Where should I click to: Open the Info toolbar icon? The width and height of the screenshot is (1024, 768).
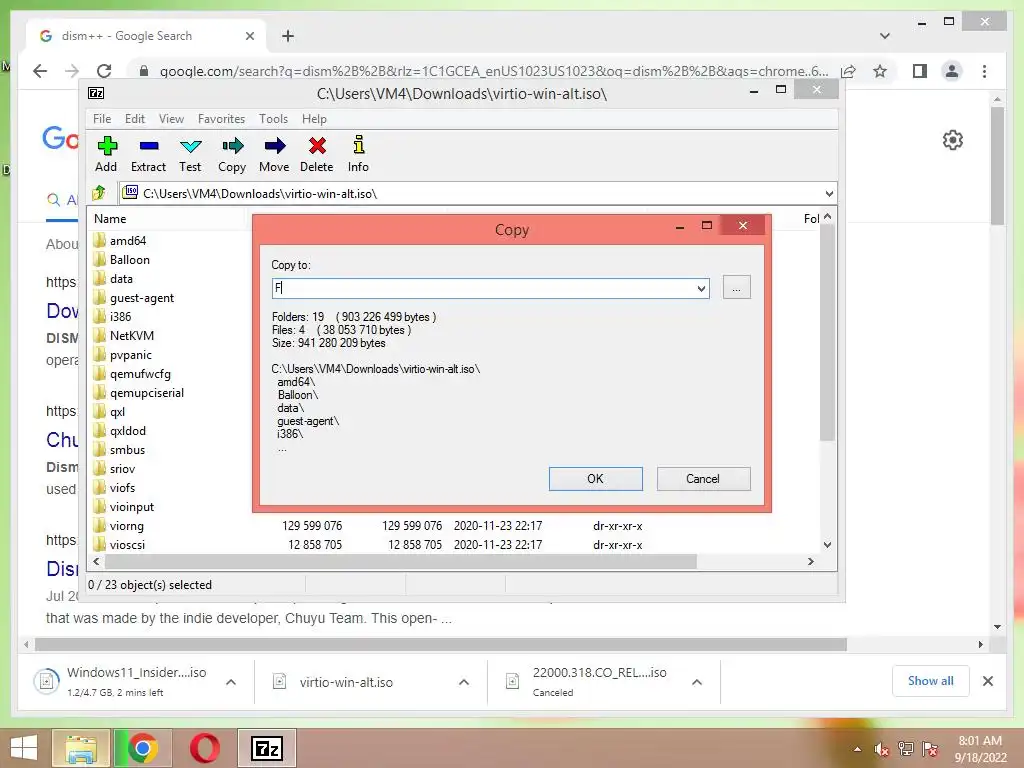coord(358,154)
